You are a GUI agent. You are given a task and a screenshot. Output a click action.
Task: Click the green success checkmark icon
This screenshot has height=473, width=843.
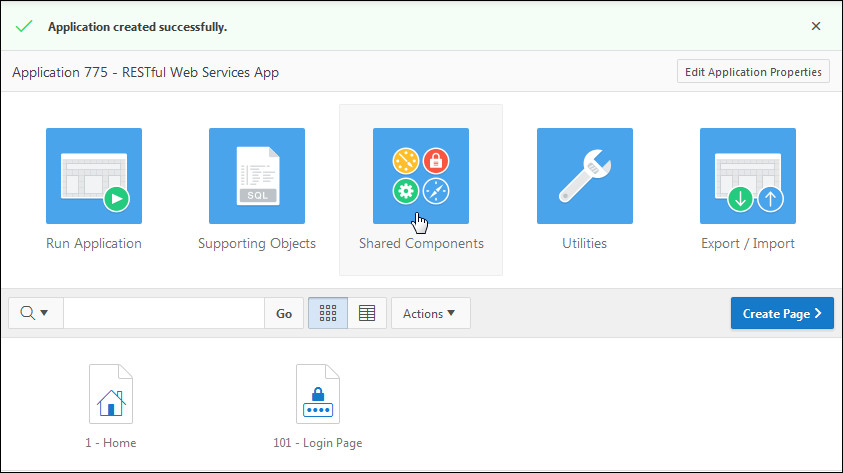24,26
